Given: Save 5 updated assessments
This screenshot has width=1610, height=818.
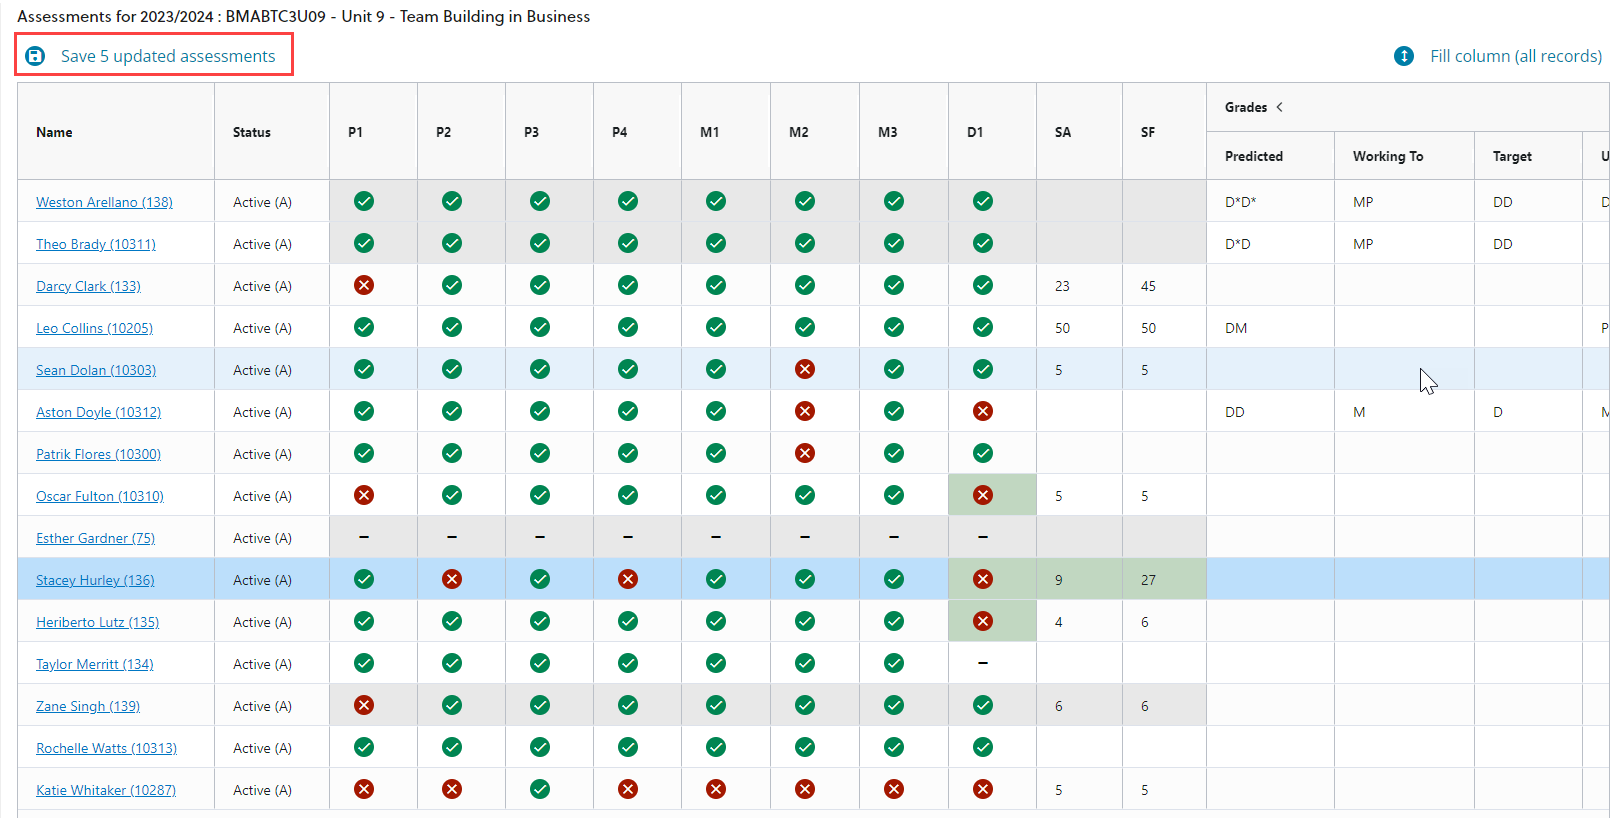Looking at the screenshot, I should click(x=167, y=56).
